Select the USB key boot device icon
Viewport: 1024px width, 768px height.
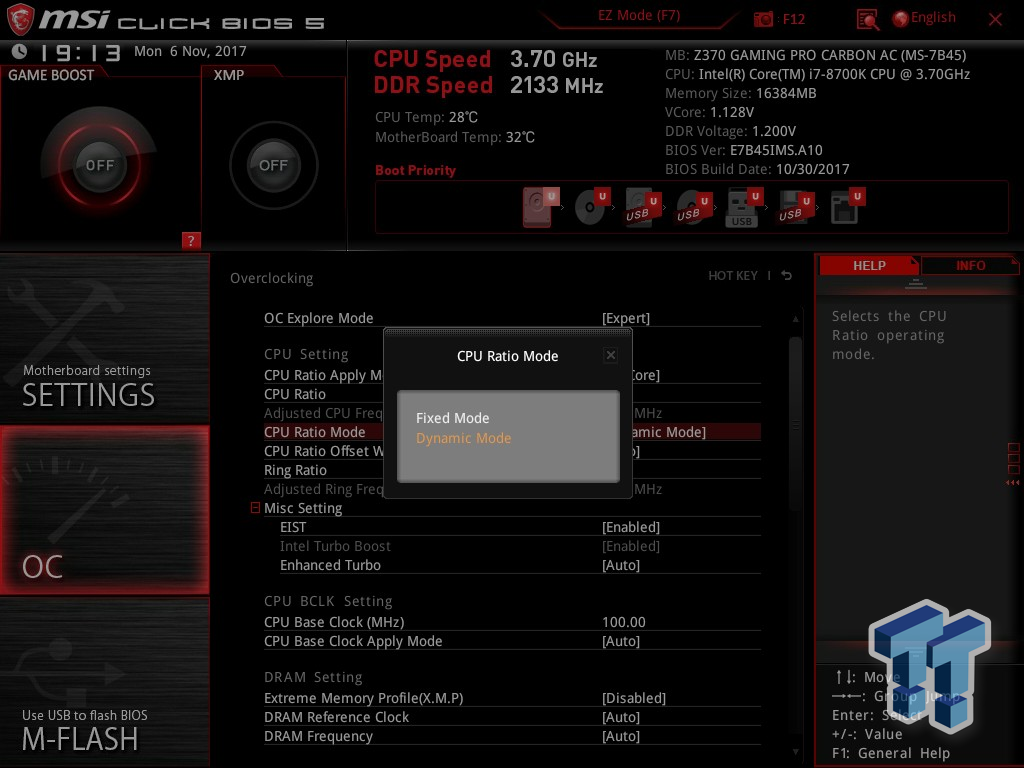(744, 207)
